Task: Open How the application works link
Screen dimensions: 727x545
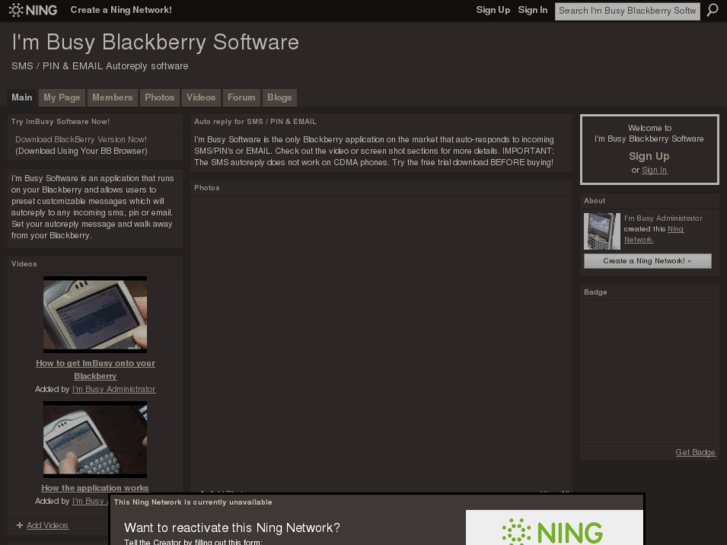Action: 95,488
